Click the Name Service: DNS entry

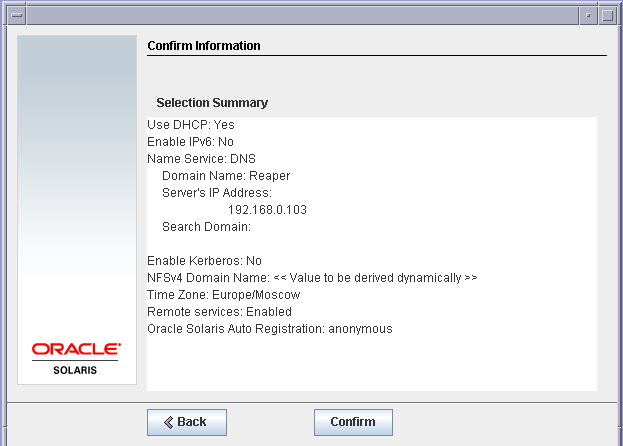point(201,159)
